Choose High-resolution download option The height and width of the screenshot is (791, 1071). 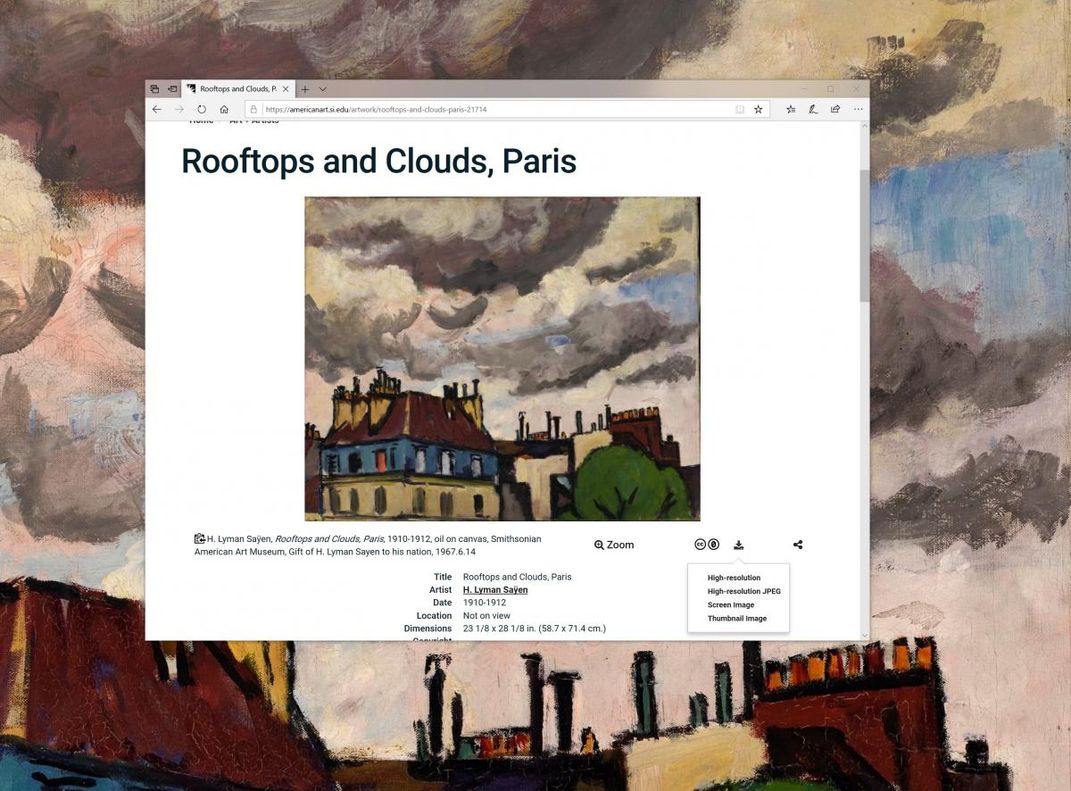(734, 578)
